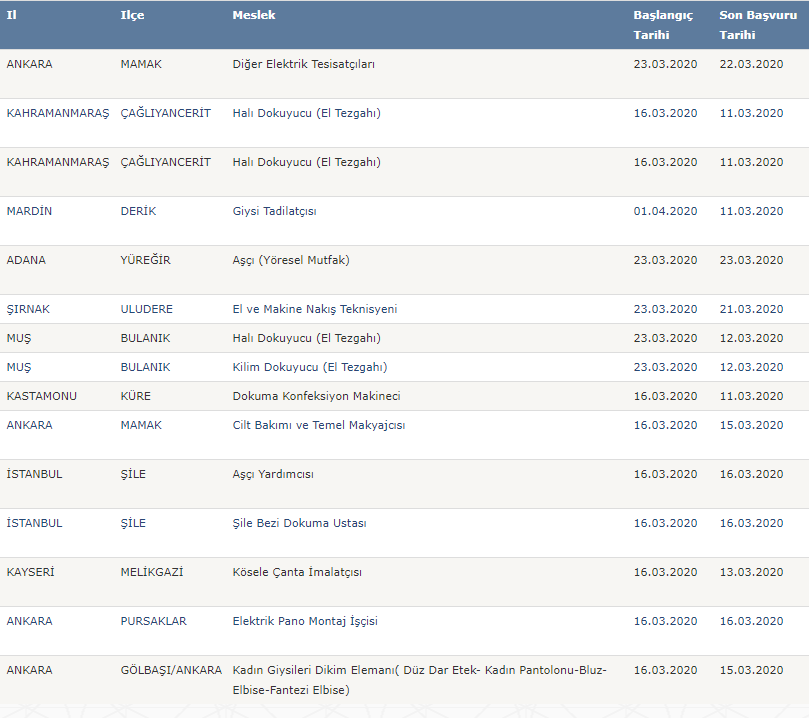Viewport: 809px width, 718px height.
Task: Click the İl column header
Action: click(12, 15)
